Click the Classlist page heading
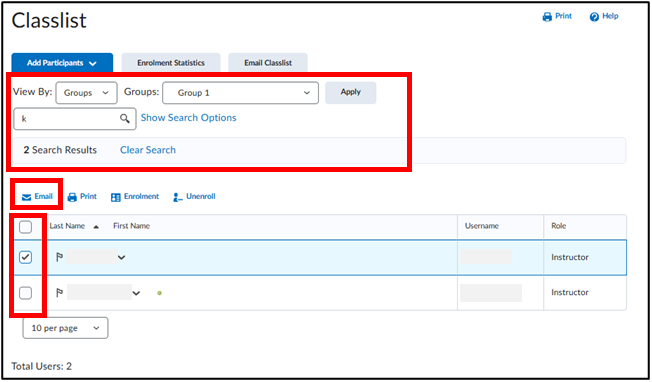 tap(49, 20)
